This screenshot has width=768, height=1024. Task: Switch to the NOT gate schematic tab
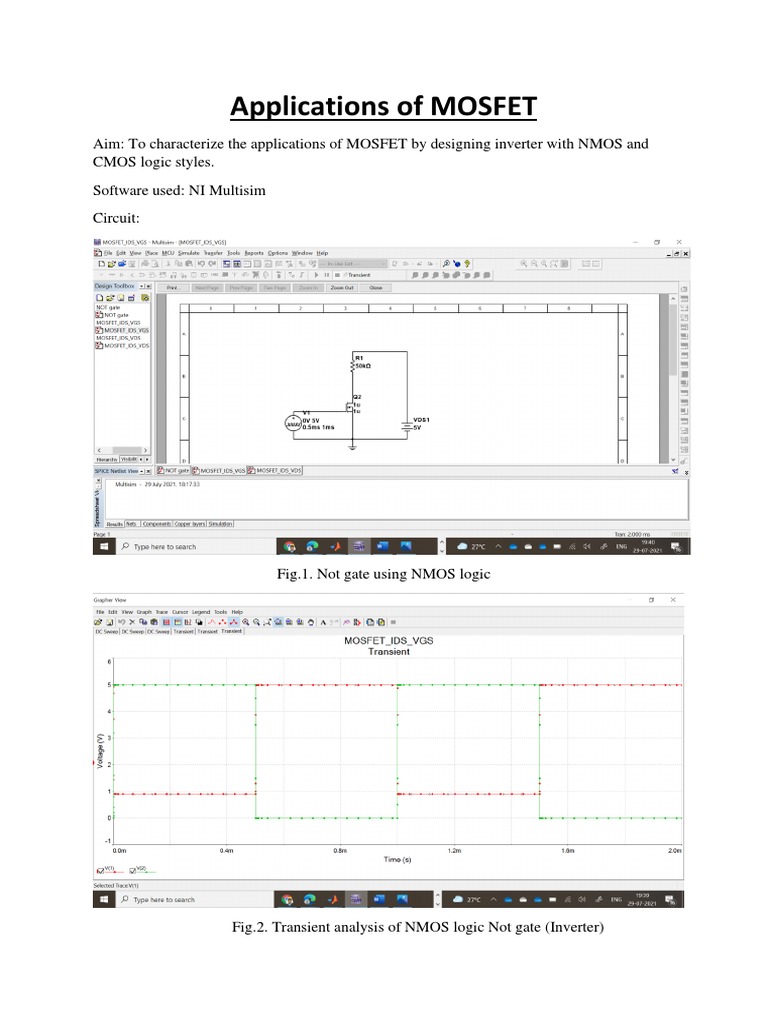pos(173,470)
